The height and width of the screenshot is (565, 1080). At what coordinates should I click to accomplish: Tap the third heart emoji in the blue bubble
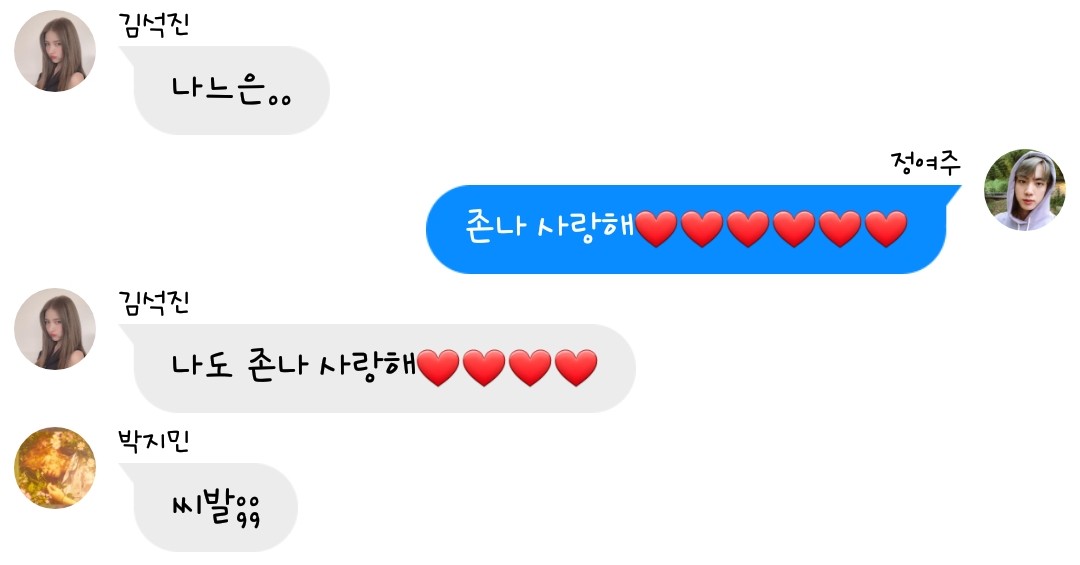748,229
